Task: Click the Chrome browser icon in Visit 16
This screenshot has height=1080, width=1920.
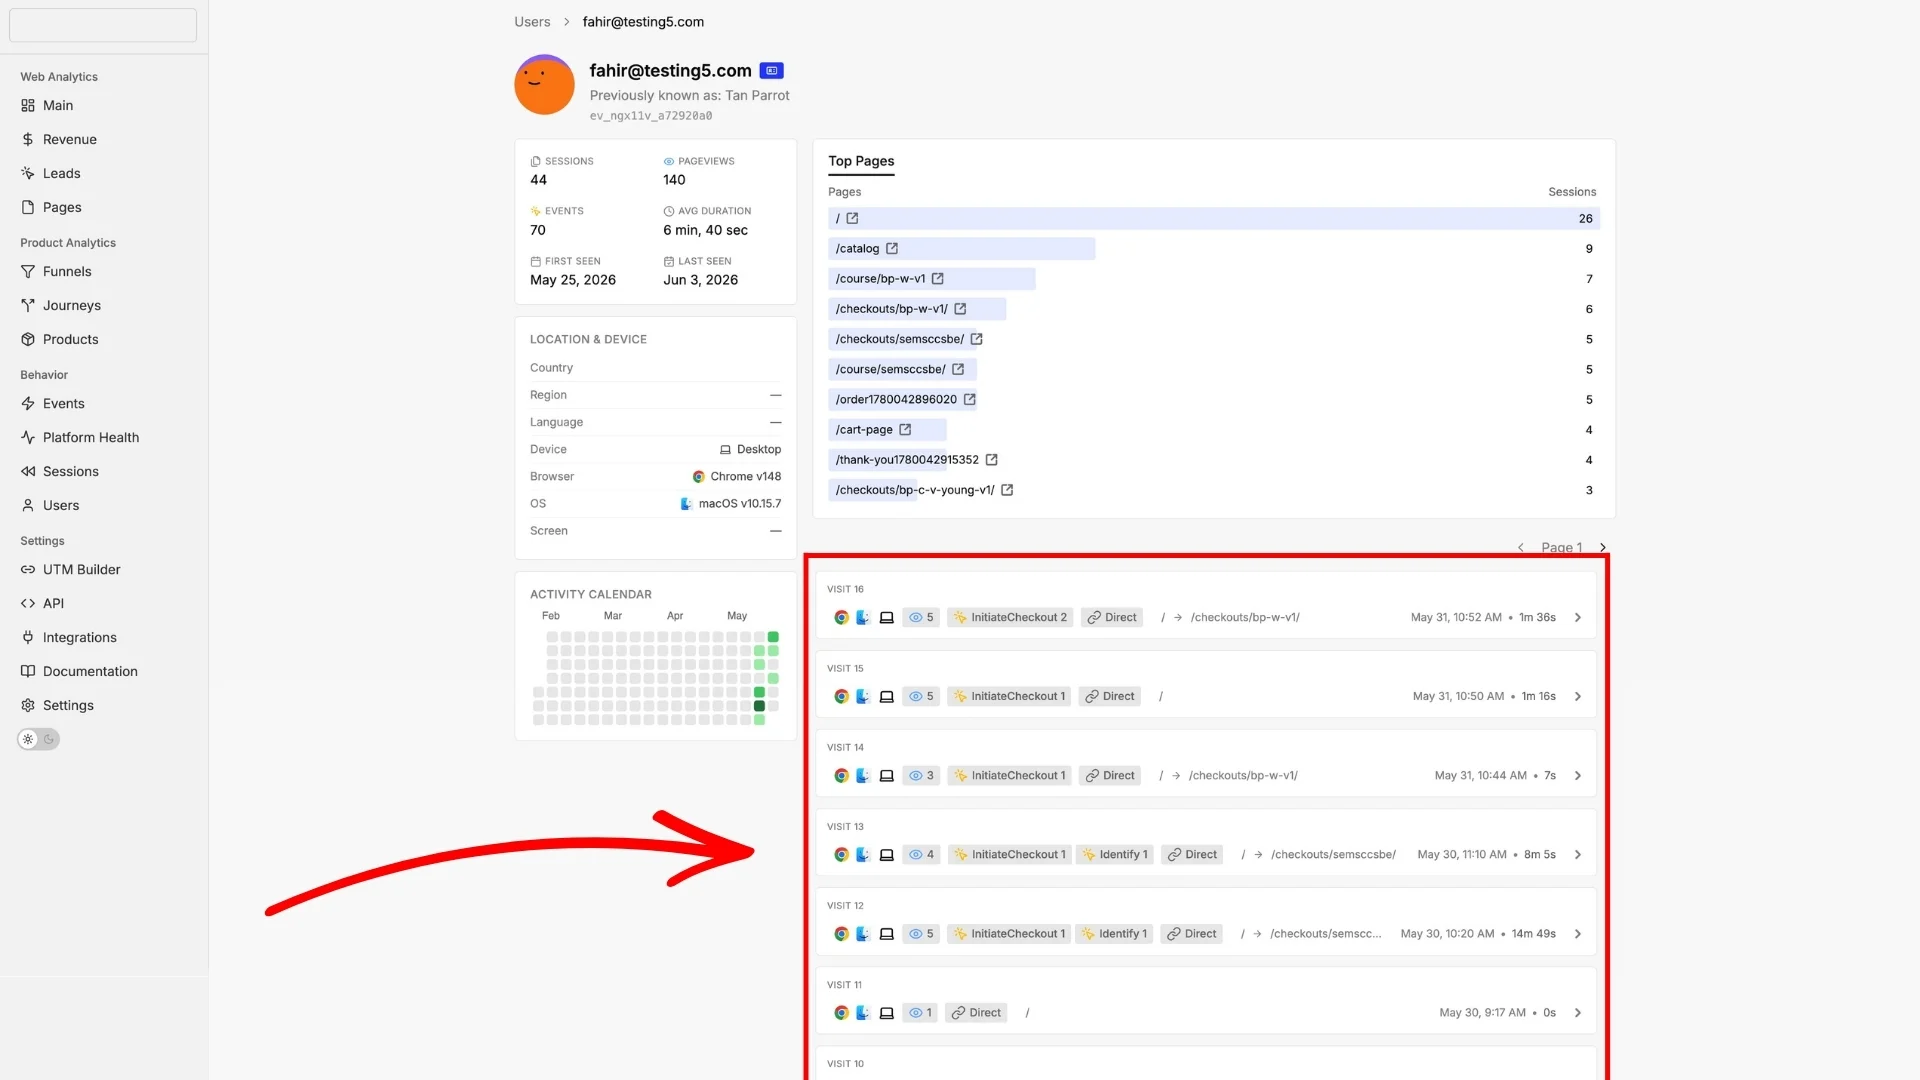Action: [x=841, y=617]
